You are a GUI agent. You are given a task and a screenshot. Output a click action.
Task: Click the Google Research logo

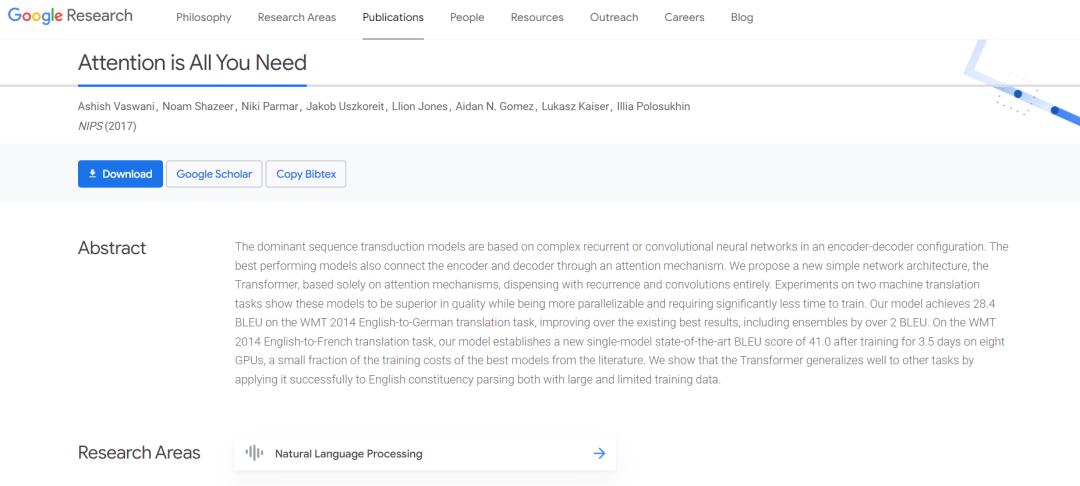[x=70, y=17]
